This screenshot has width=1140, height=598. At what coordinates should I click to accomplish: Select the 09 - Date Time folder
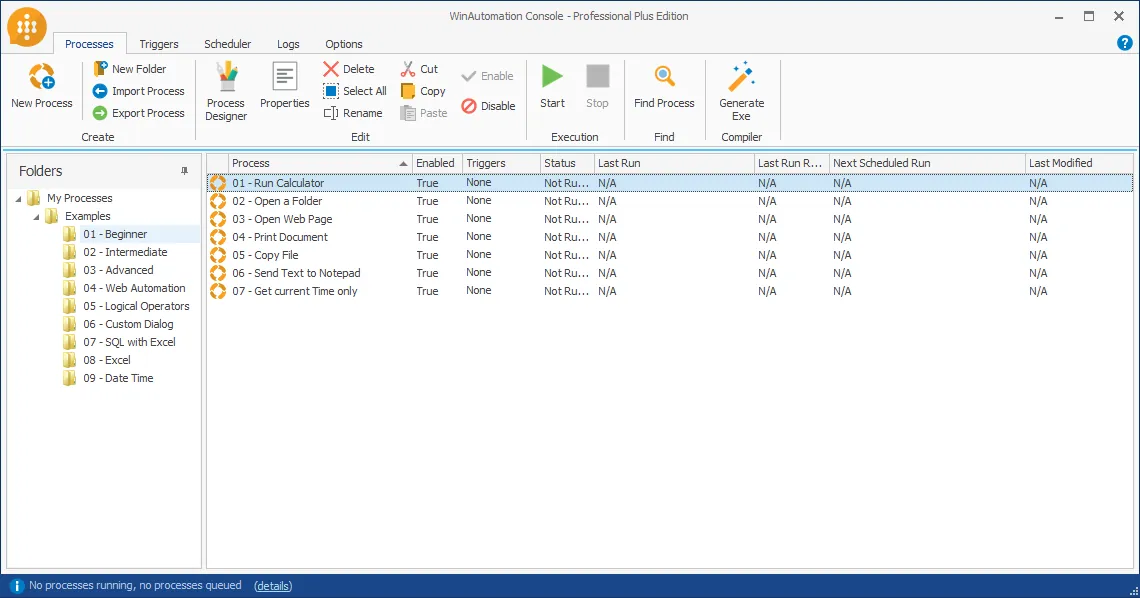click(x=118, y=379)
